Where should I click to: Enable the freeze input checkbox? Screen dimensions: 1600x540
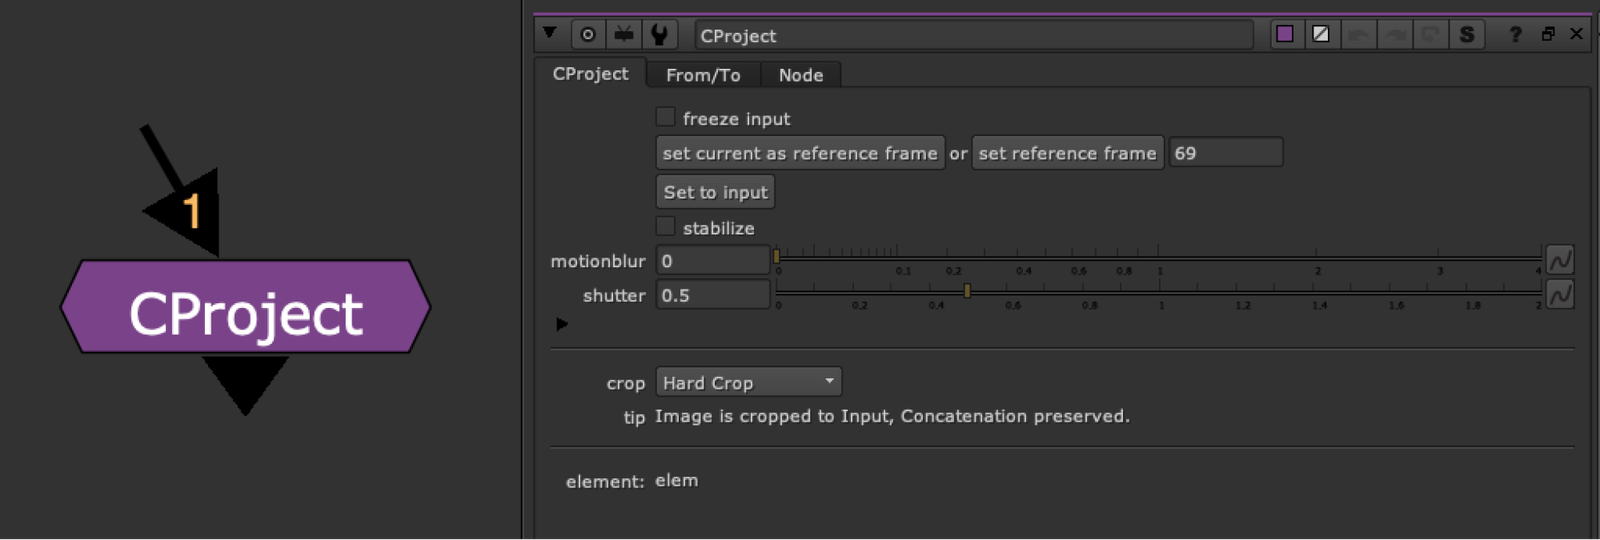[666, 118]
